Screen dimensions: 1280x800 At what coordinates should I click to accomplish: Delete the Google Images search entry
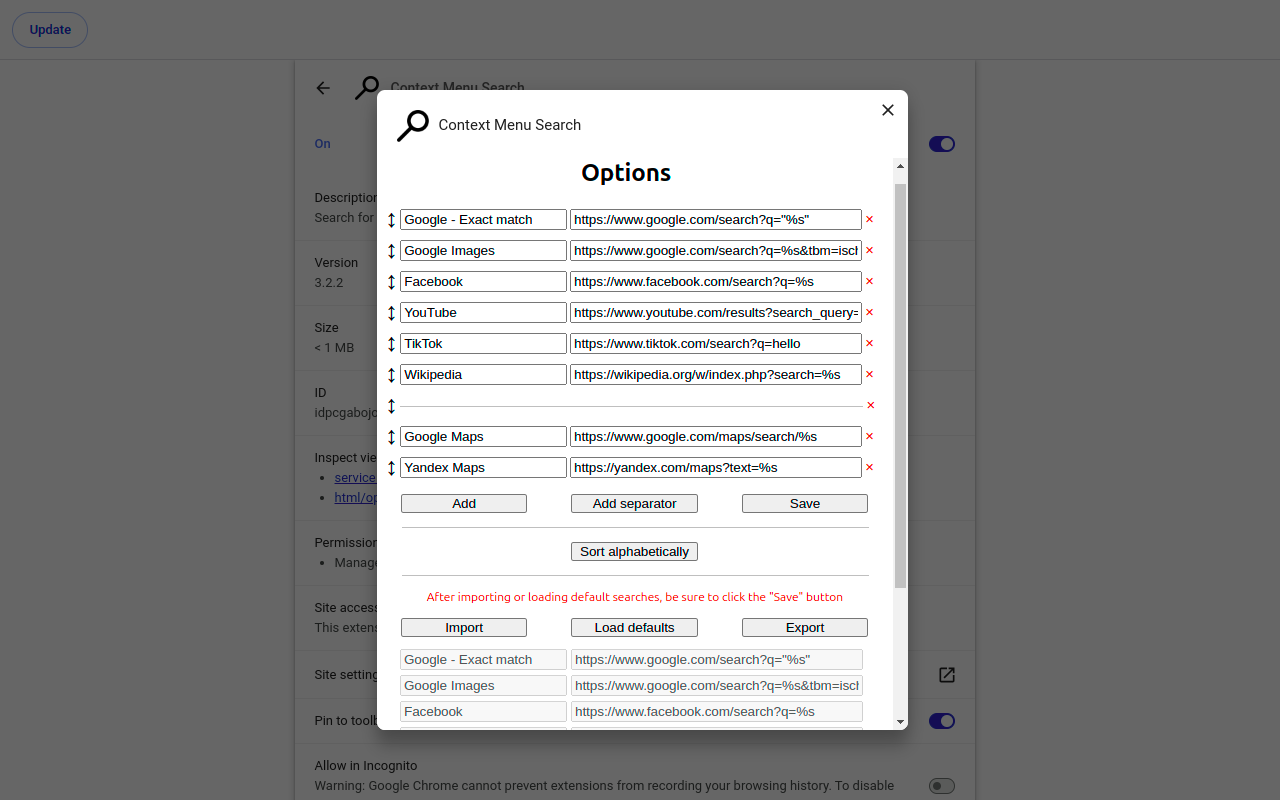pyautogui.click(x=869, y=251)
